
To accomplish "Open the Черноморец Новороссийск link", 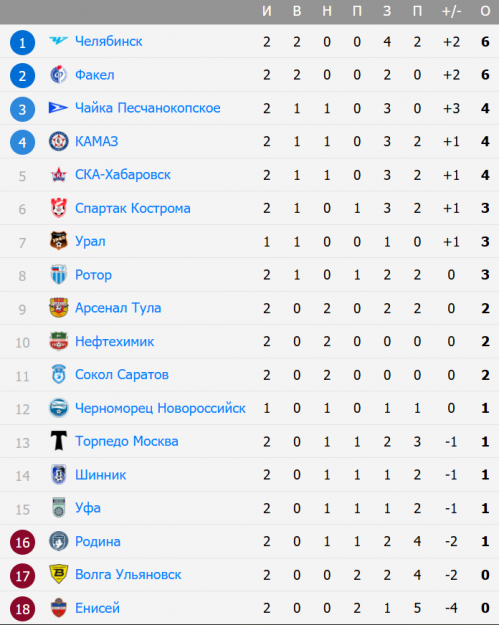I will [x=160, y=408].
